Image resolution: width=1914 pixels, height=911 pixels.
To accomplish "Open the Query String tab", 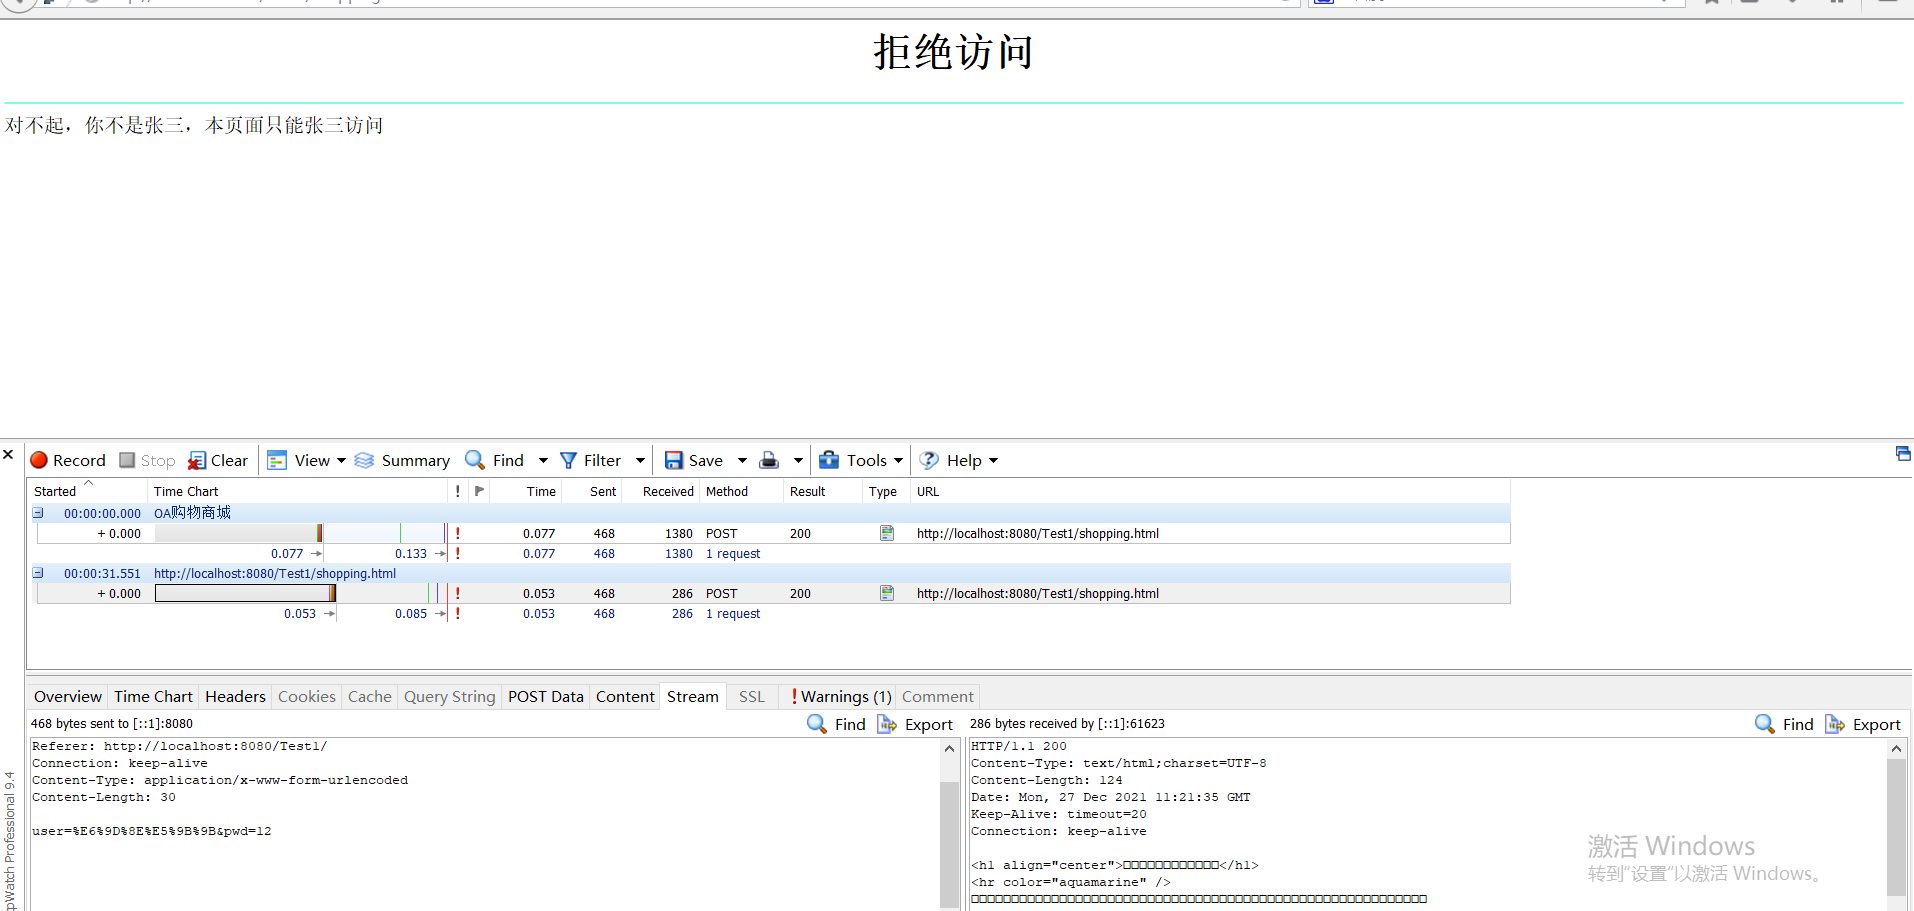I will (450, 696).
